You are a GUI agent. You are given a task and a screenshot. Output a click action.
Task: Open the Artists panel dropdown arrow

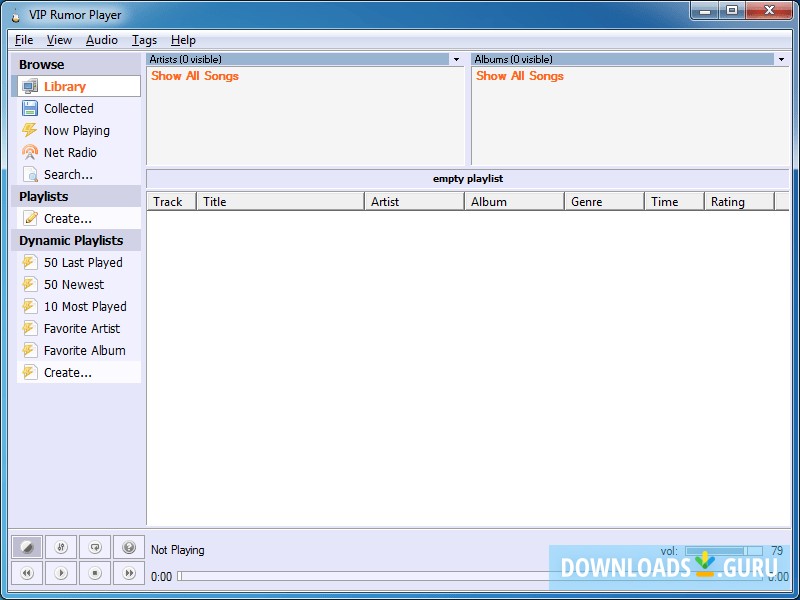456,59
